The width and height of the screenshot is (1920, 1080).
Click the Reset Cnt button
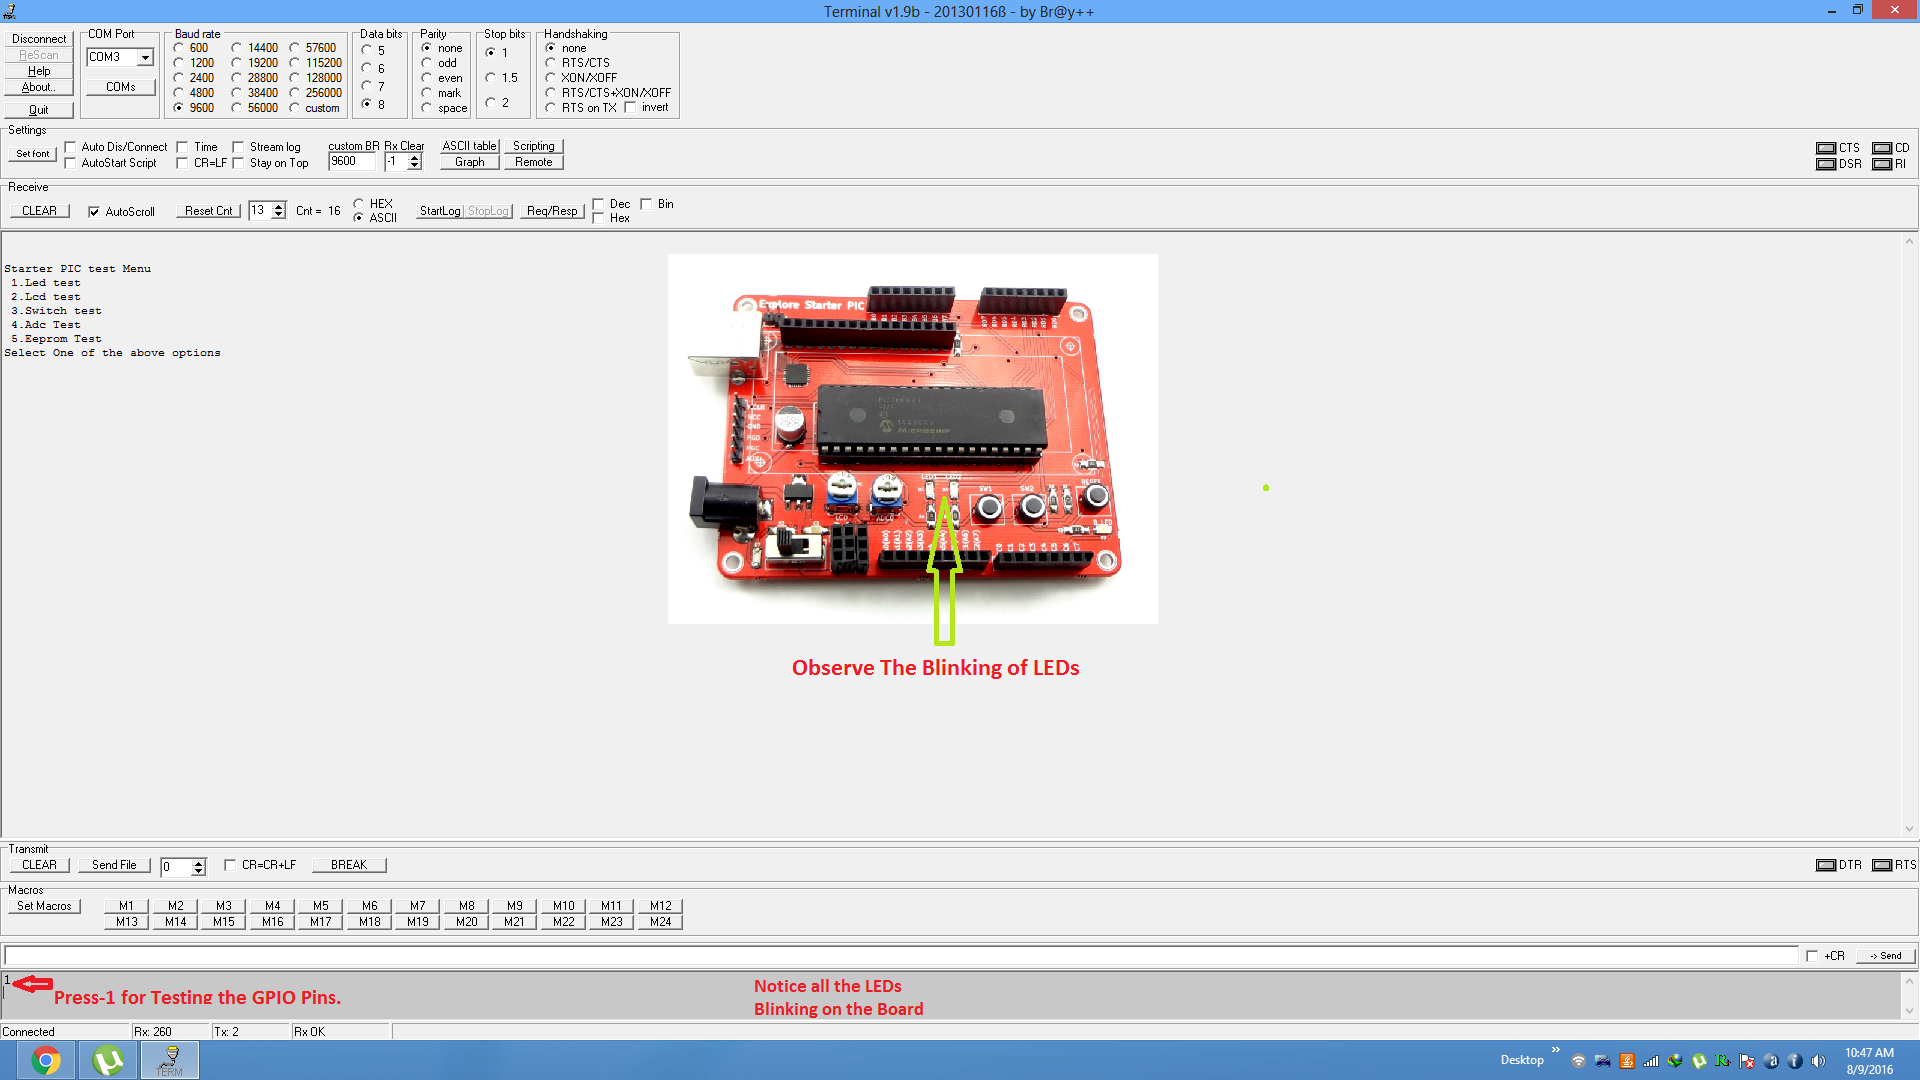(209, 211)
